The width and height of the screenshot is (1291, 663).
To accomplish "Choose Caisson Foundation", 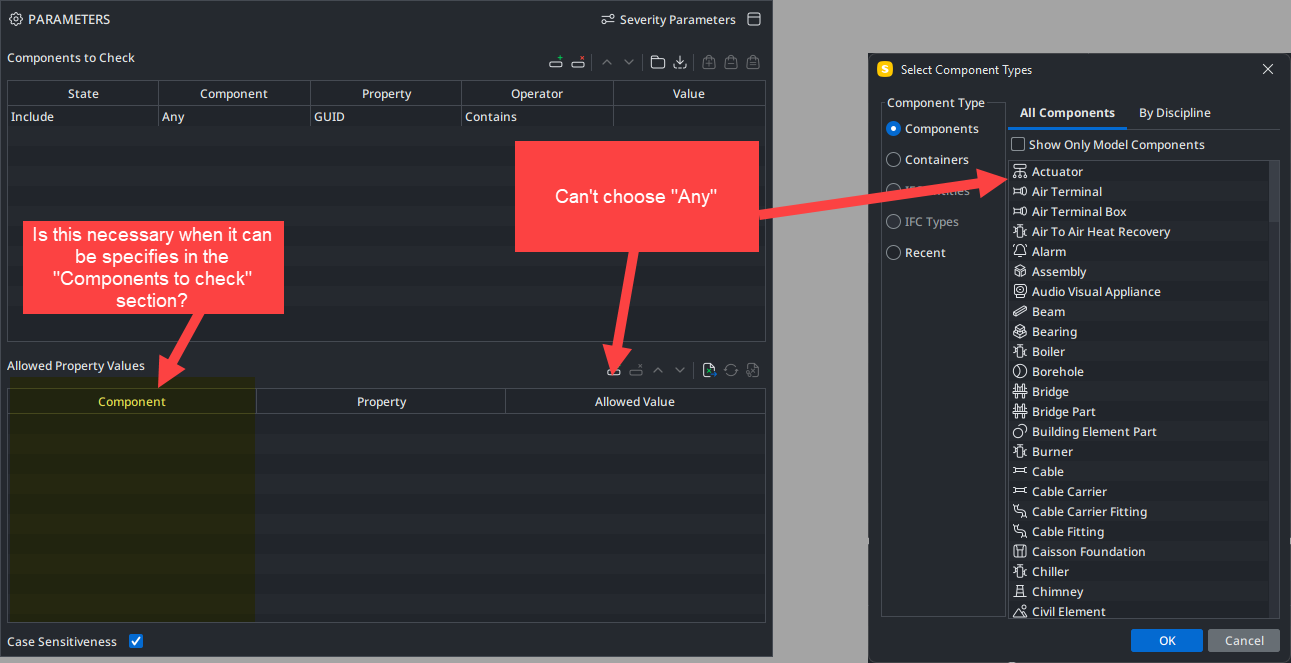I will 1139,552.
